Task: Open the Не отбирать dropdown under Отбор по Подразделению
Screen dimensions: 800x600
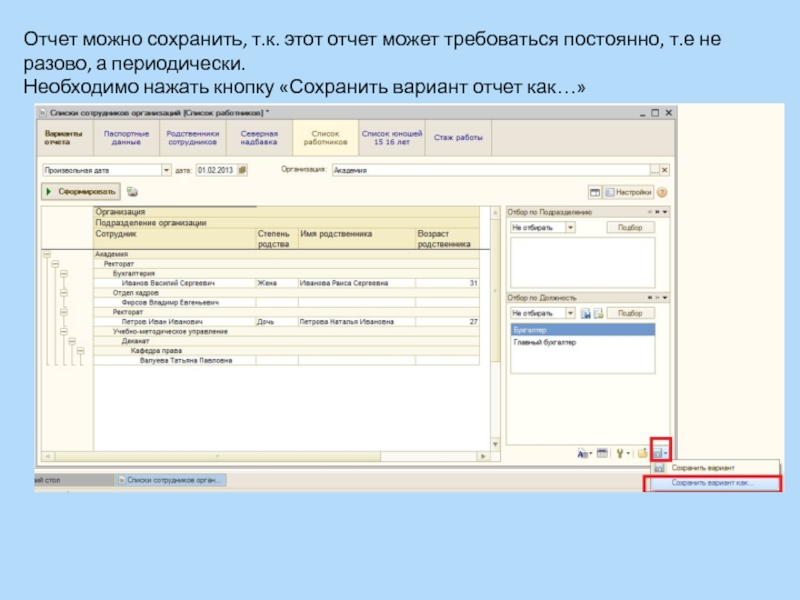Action: [x=570, y=228]
